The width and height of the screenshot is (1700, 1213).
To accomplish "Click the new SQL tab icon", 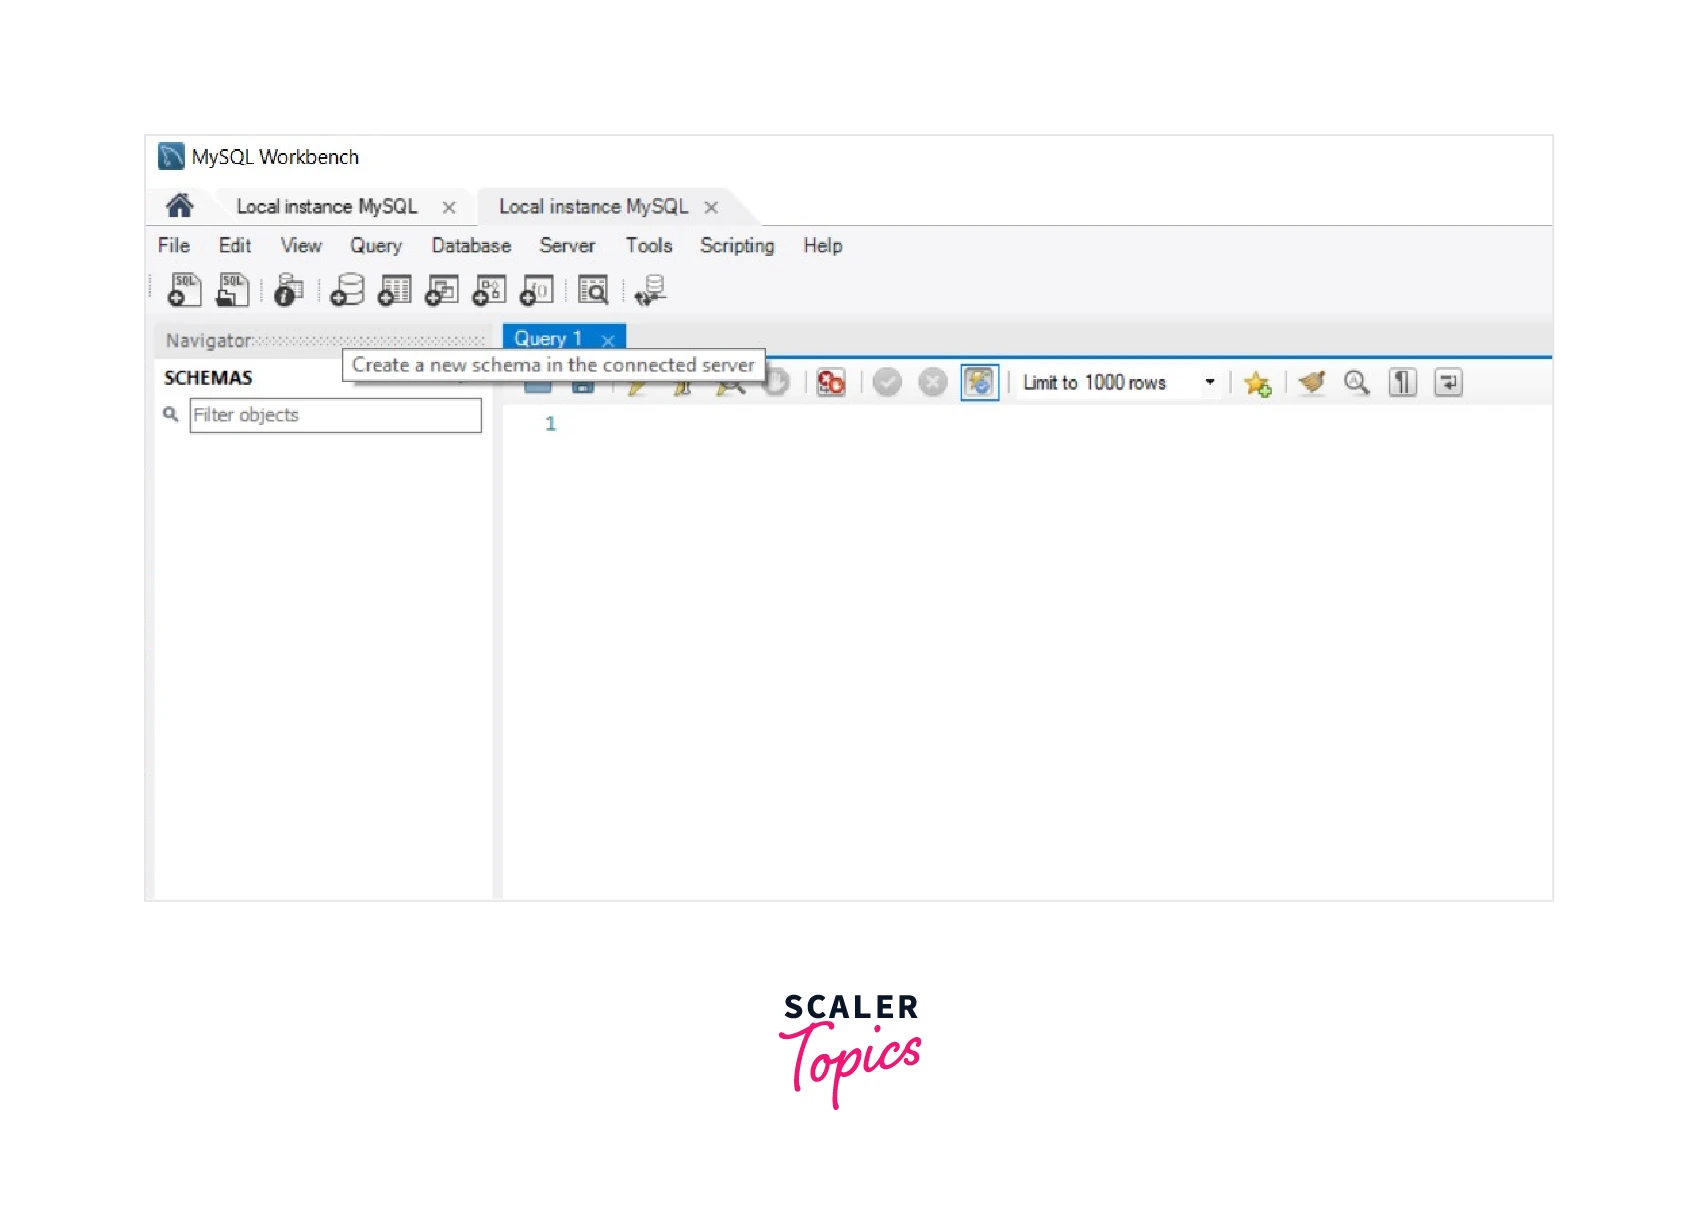I will pyautogui.click(x=184, y=290).
